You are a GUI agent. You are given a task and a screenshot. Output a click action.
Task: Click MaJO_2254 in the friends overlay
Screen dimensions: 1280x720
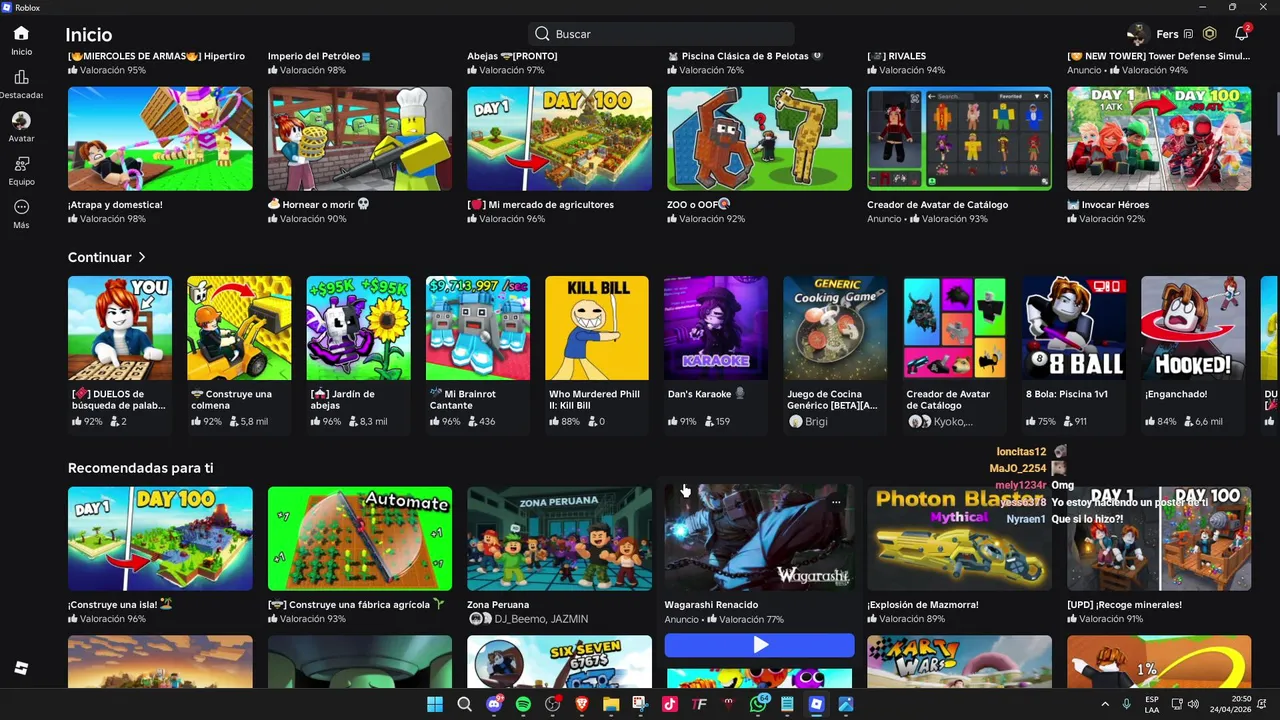pyautogui.click(x=1018, y=468)
